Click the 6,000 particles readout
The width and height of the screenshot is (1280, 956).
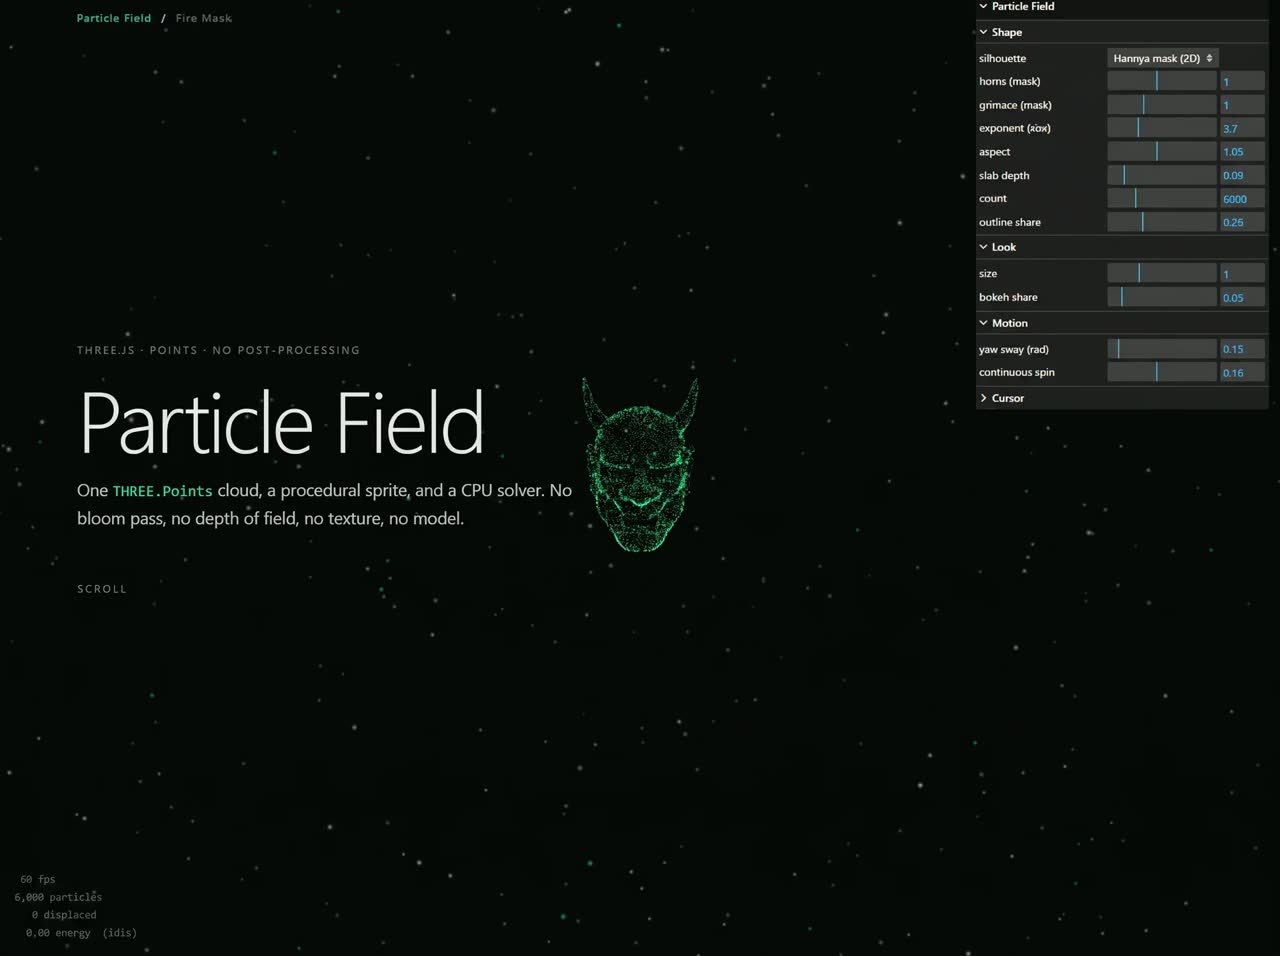pos(58,898)
